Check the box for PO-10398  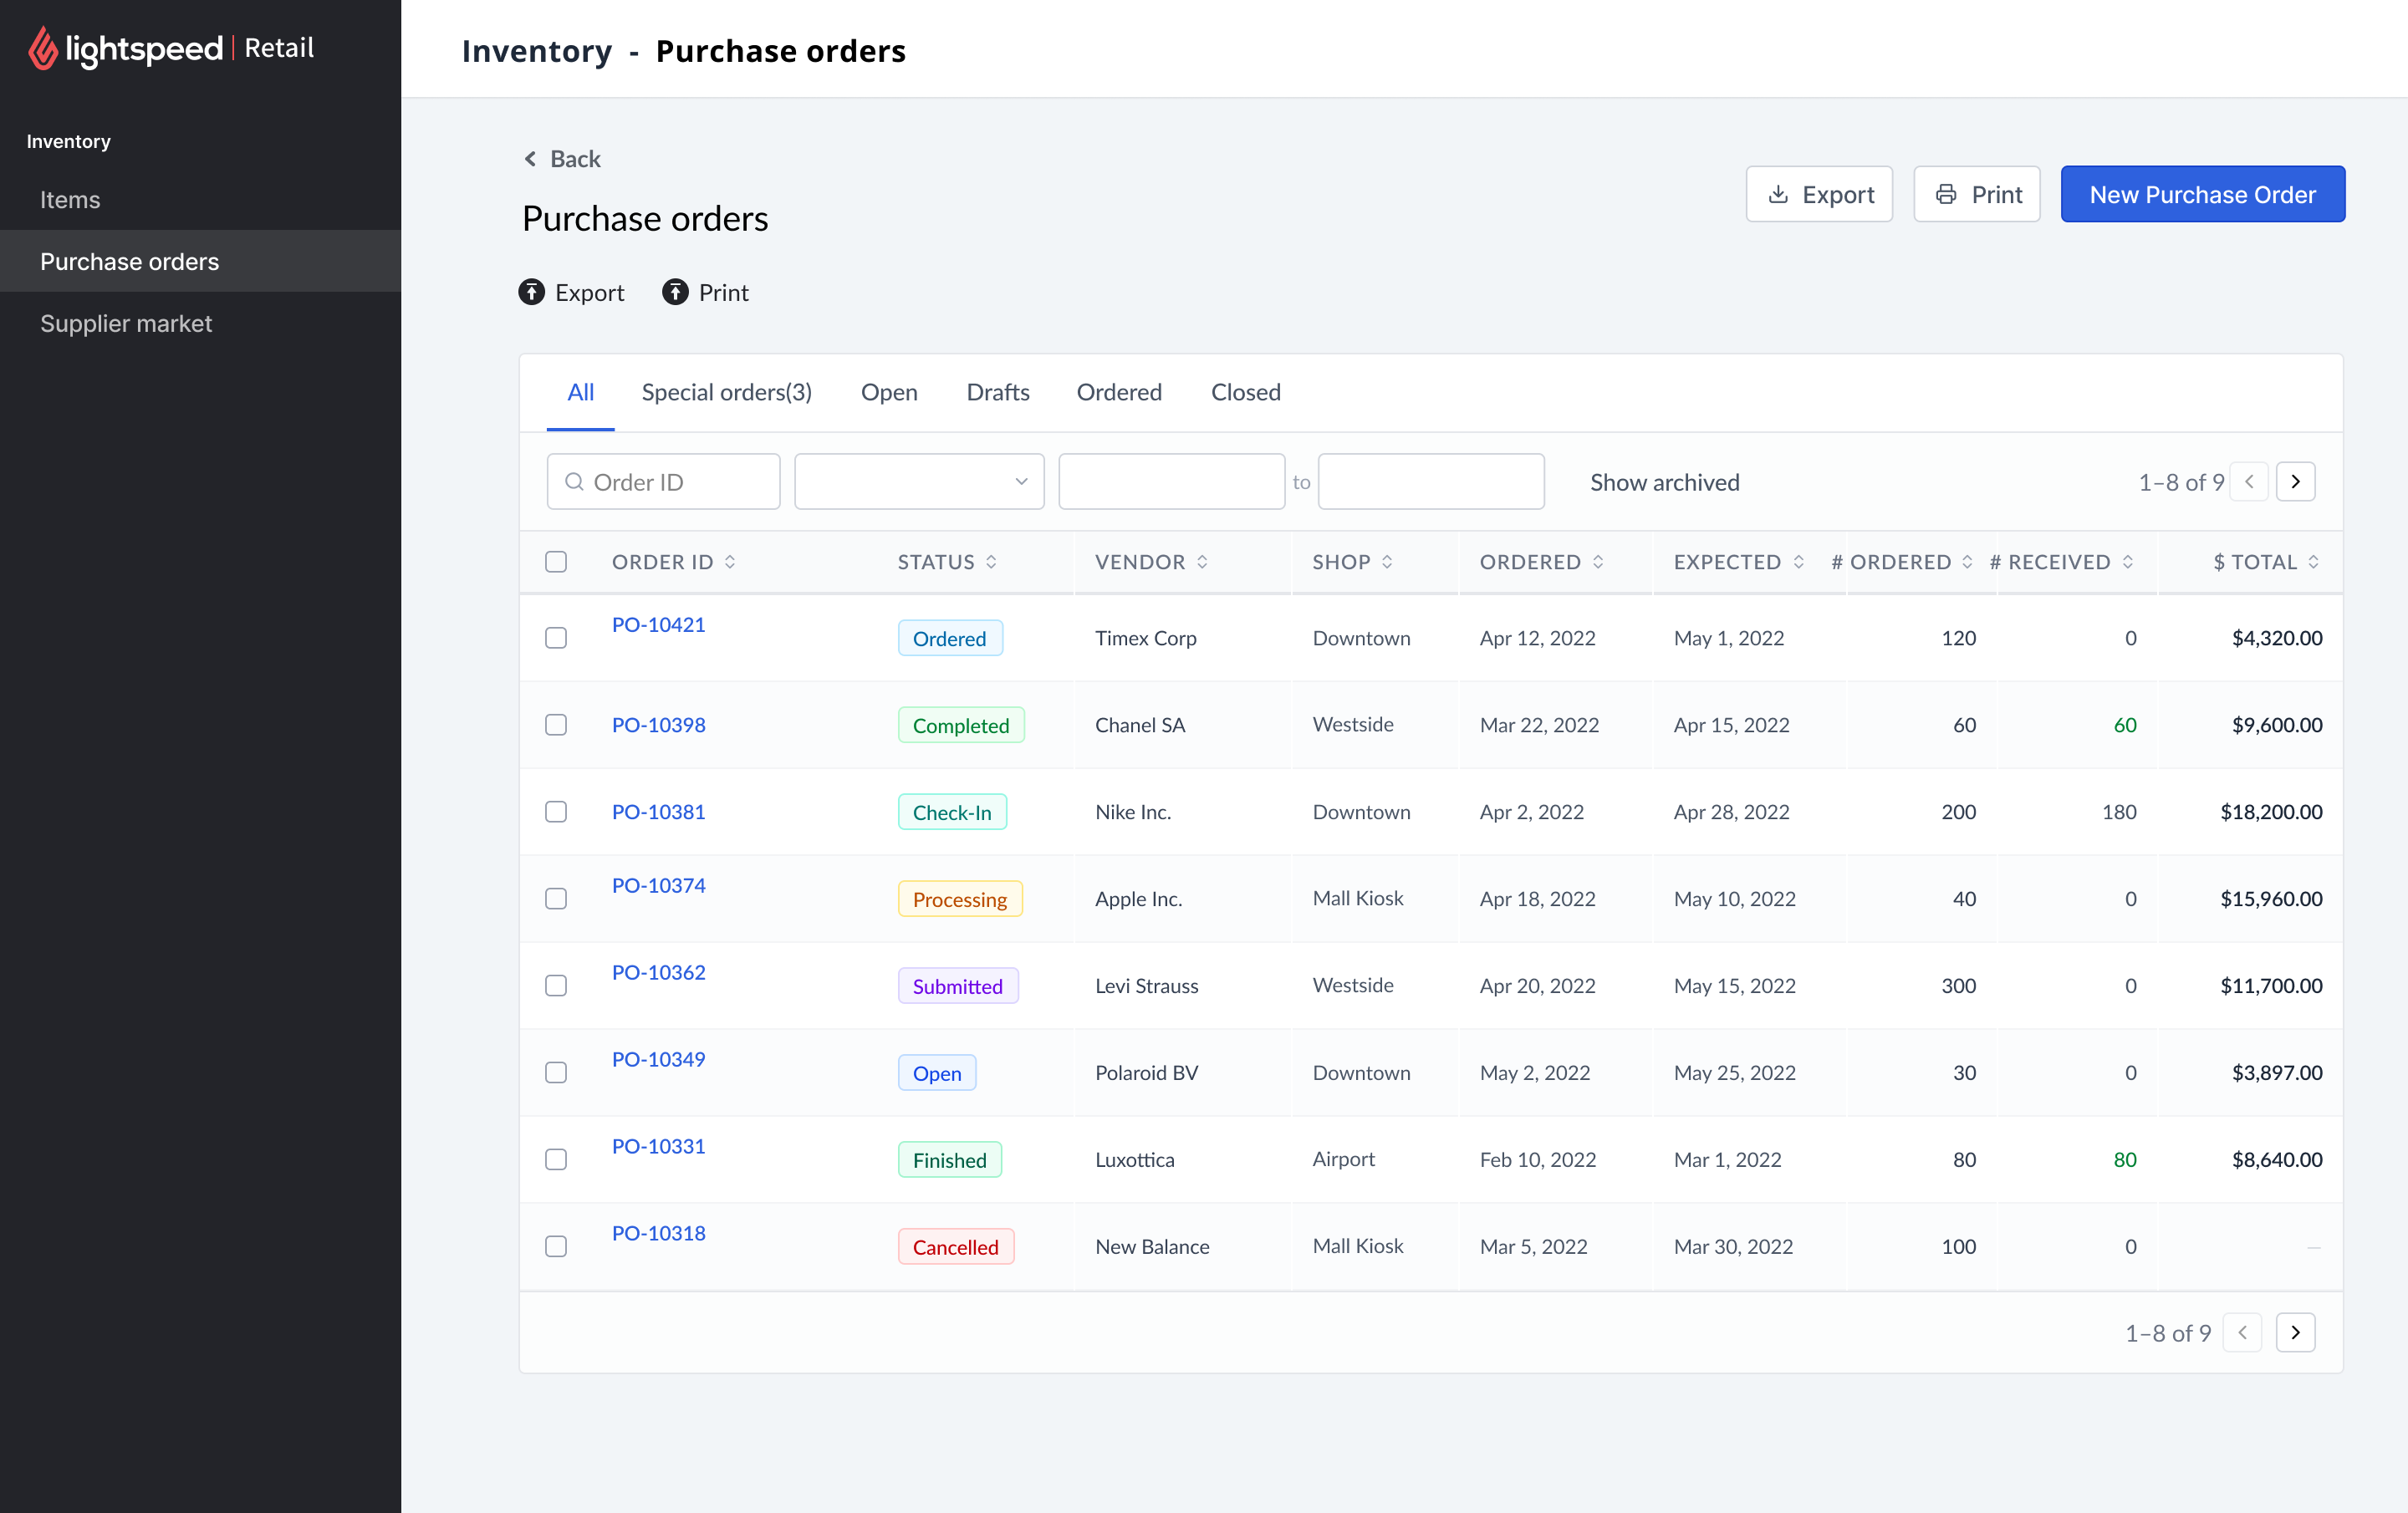[x=556, y=725]
